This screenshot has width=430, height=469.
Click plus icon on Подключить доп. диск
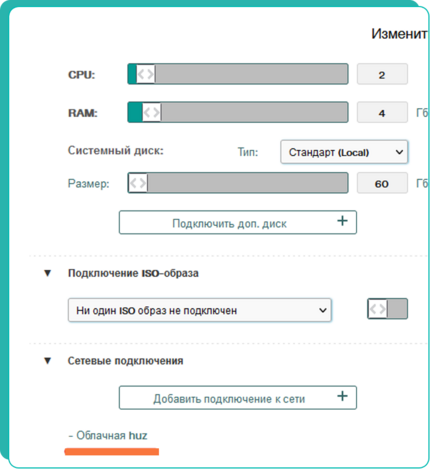click(x=342, y=221)
